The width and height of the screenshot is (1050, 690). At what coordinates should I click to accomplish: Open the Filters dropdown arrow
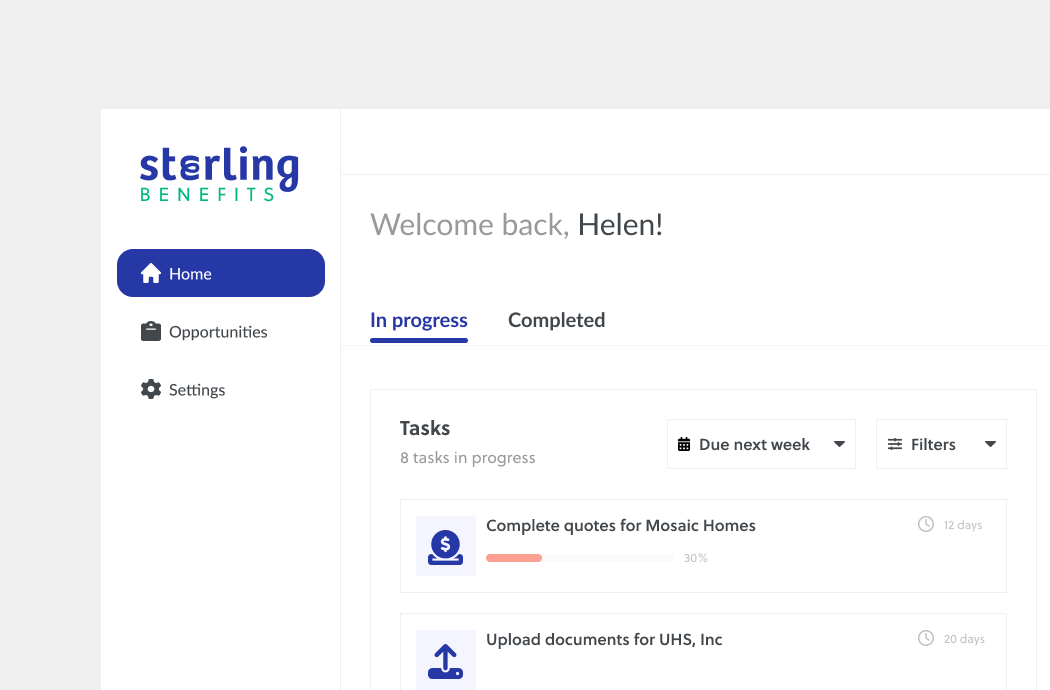(x=990, y=445)
